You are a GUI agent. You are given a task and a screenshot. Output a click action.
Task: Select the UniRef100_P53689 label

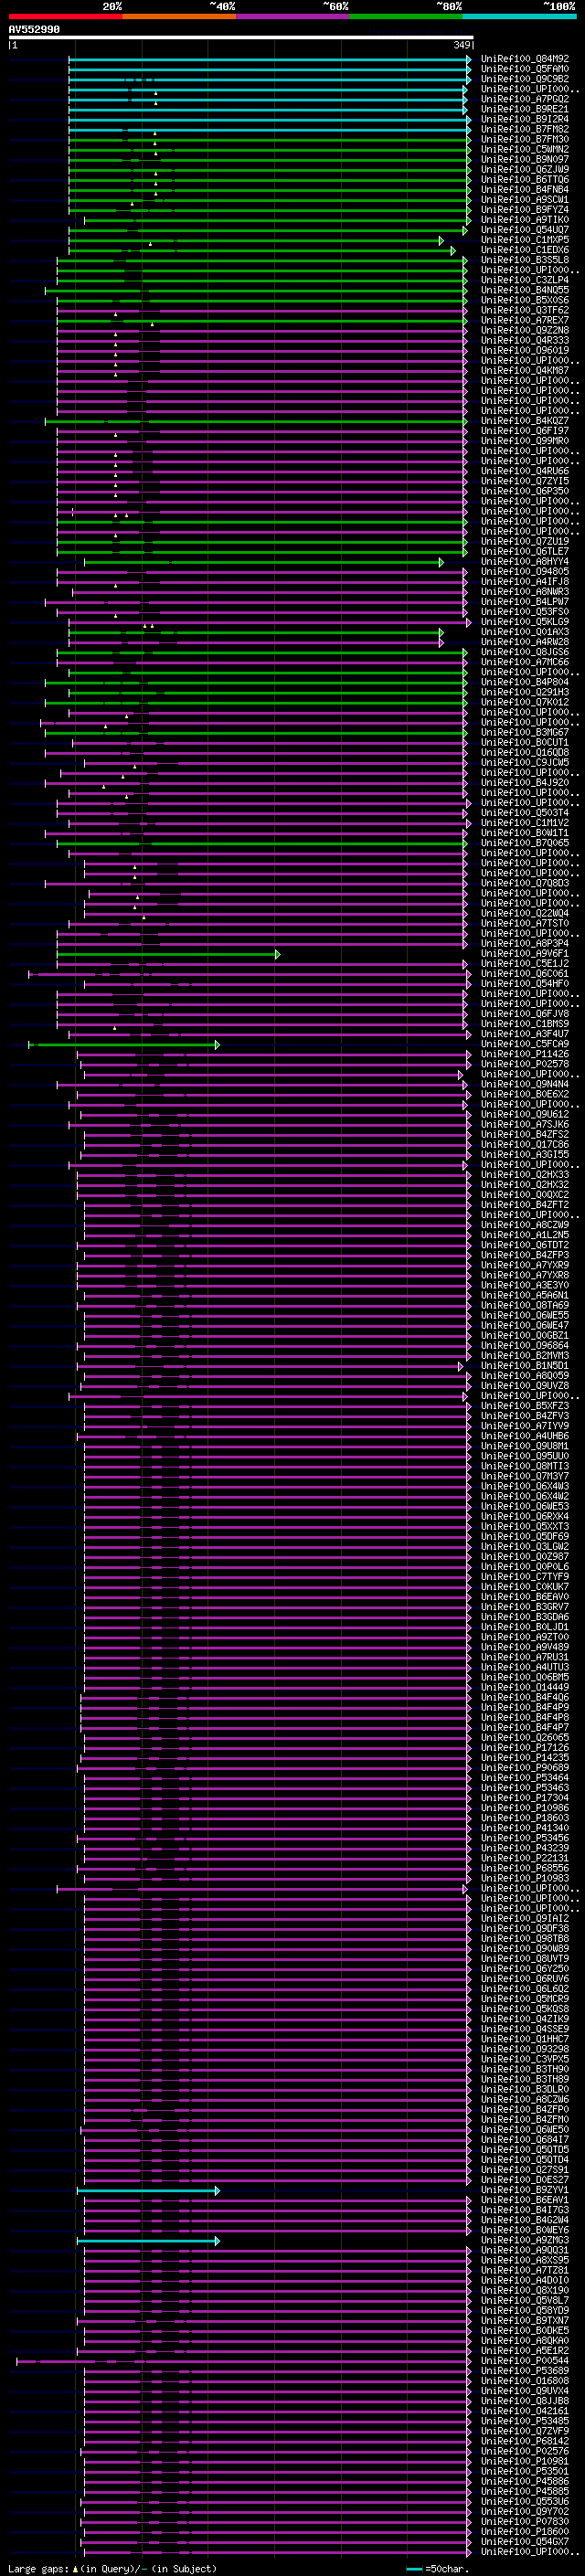[x=525, y=2371]
